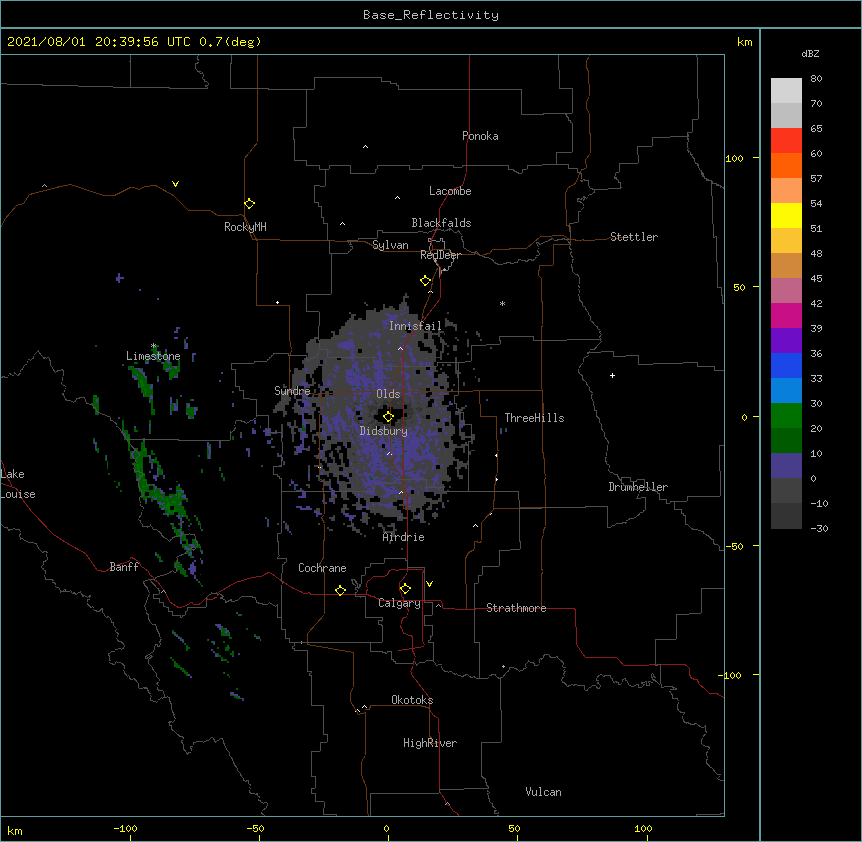Click the white plus marker northwest of Drumheller

point(612,375)
